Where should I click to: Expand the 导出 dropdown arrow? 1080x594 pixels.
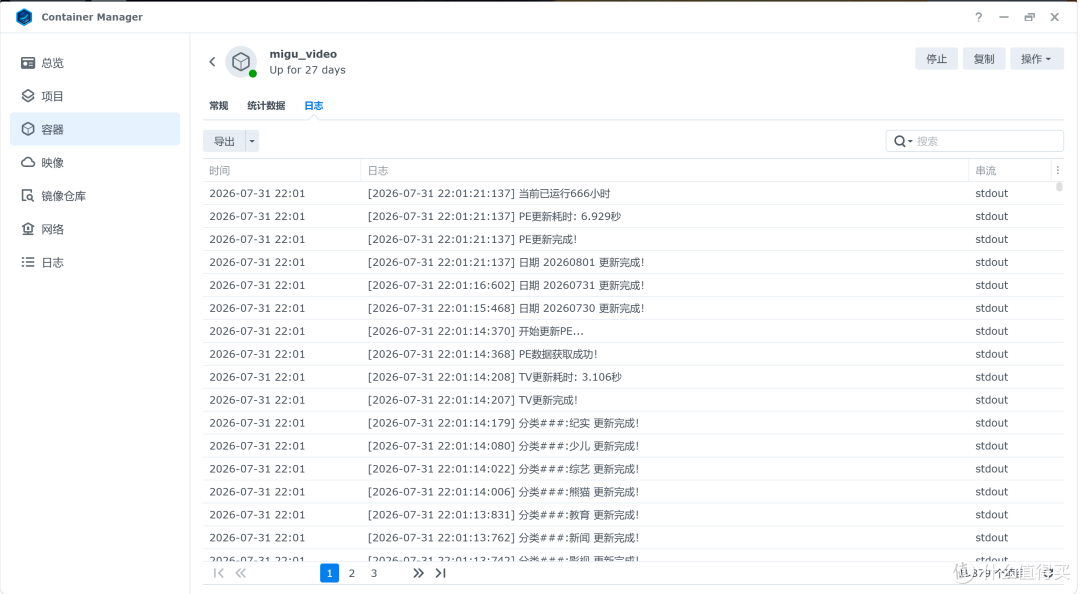tap(252, 141)
